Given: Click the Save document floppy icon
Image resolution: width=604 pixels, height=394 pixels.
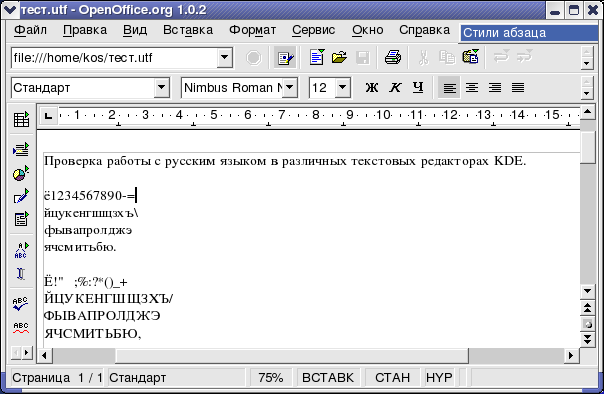Looking at the screenshot, I should 362,58.
